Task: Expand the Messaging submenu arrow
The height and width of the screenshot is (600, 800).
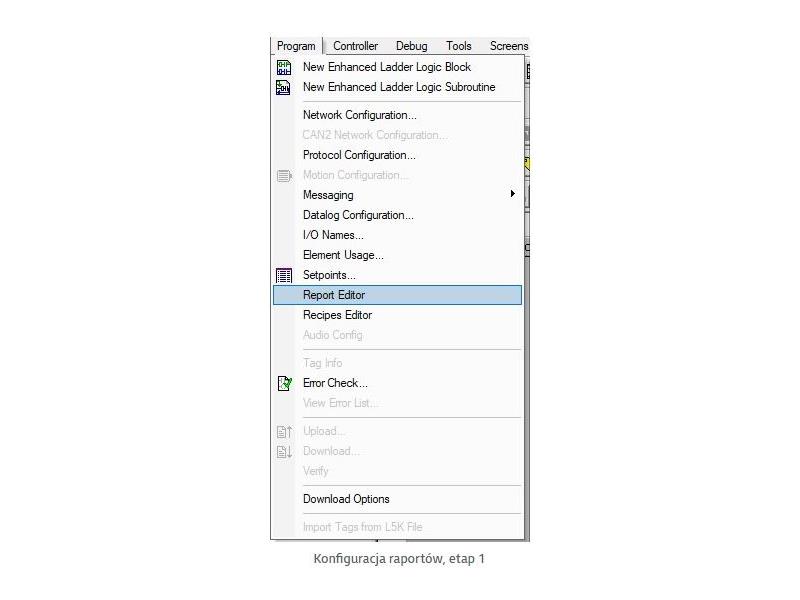Action: (x=512, y=194)
